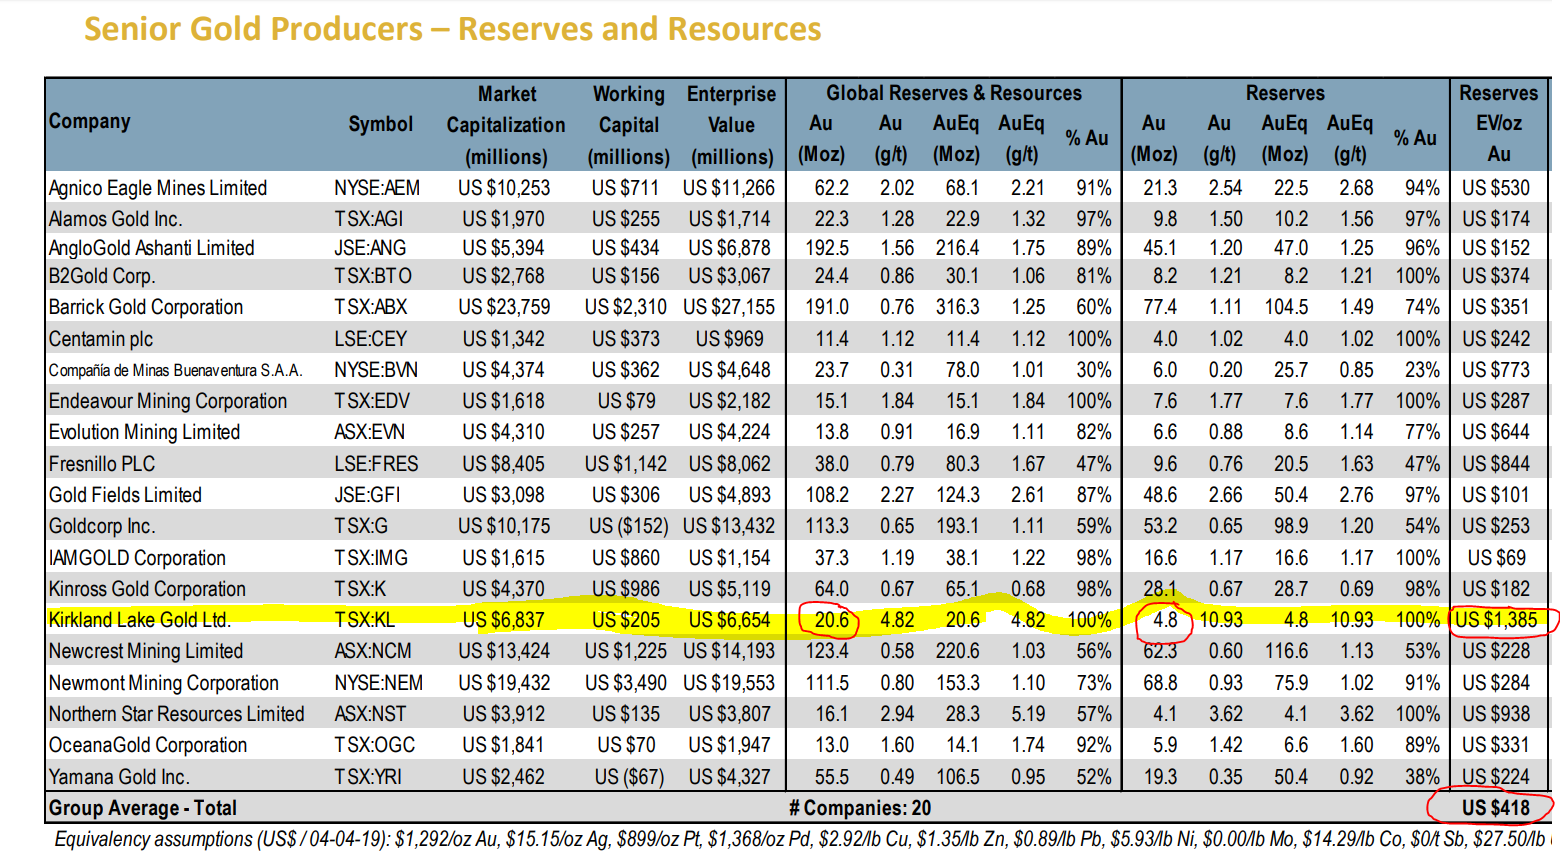Select the circled 'US $418' group average
The height and width of the screenshot is (861, 1560).
[1495, 808]
